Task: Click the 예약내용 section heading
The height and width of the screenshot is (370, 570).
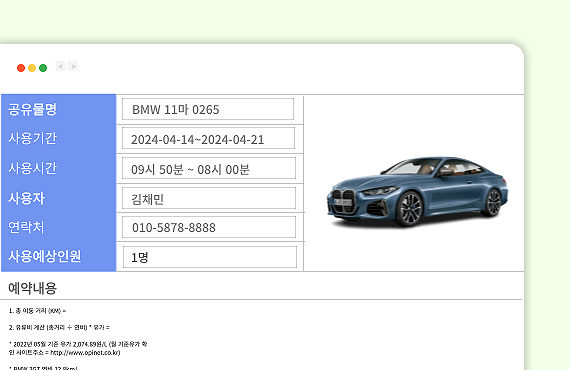Action: (32, 288)
